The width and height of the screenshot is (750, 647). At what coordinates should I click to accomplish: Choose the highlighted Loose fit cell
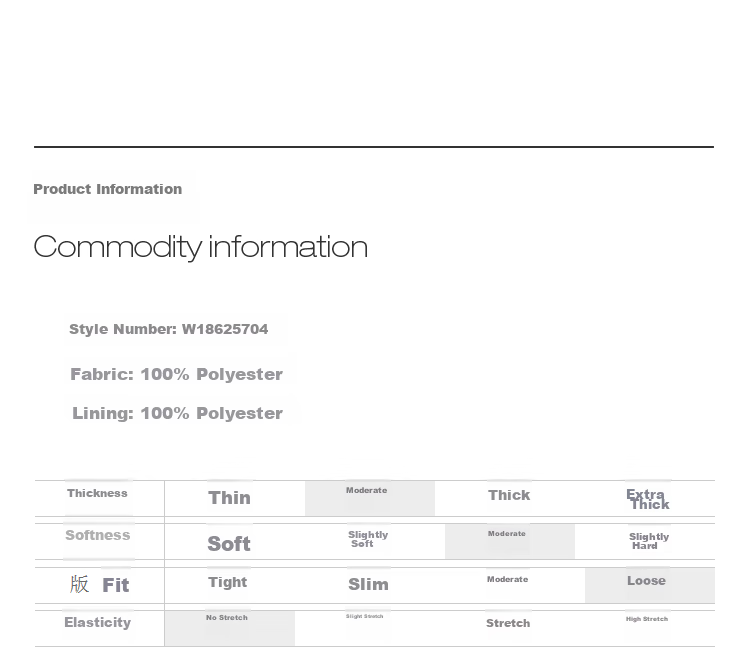[650, 585]
